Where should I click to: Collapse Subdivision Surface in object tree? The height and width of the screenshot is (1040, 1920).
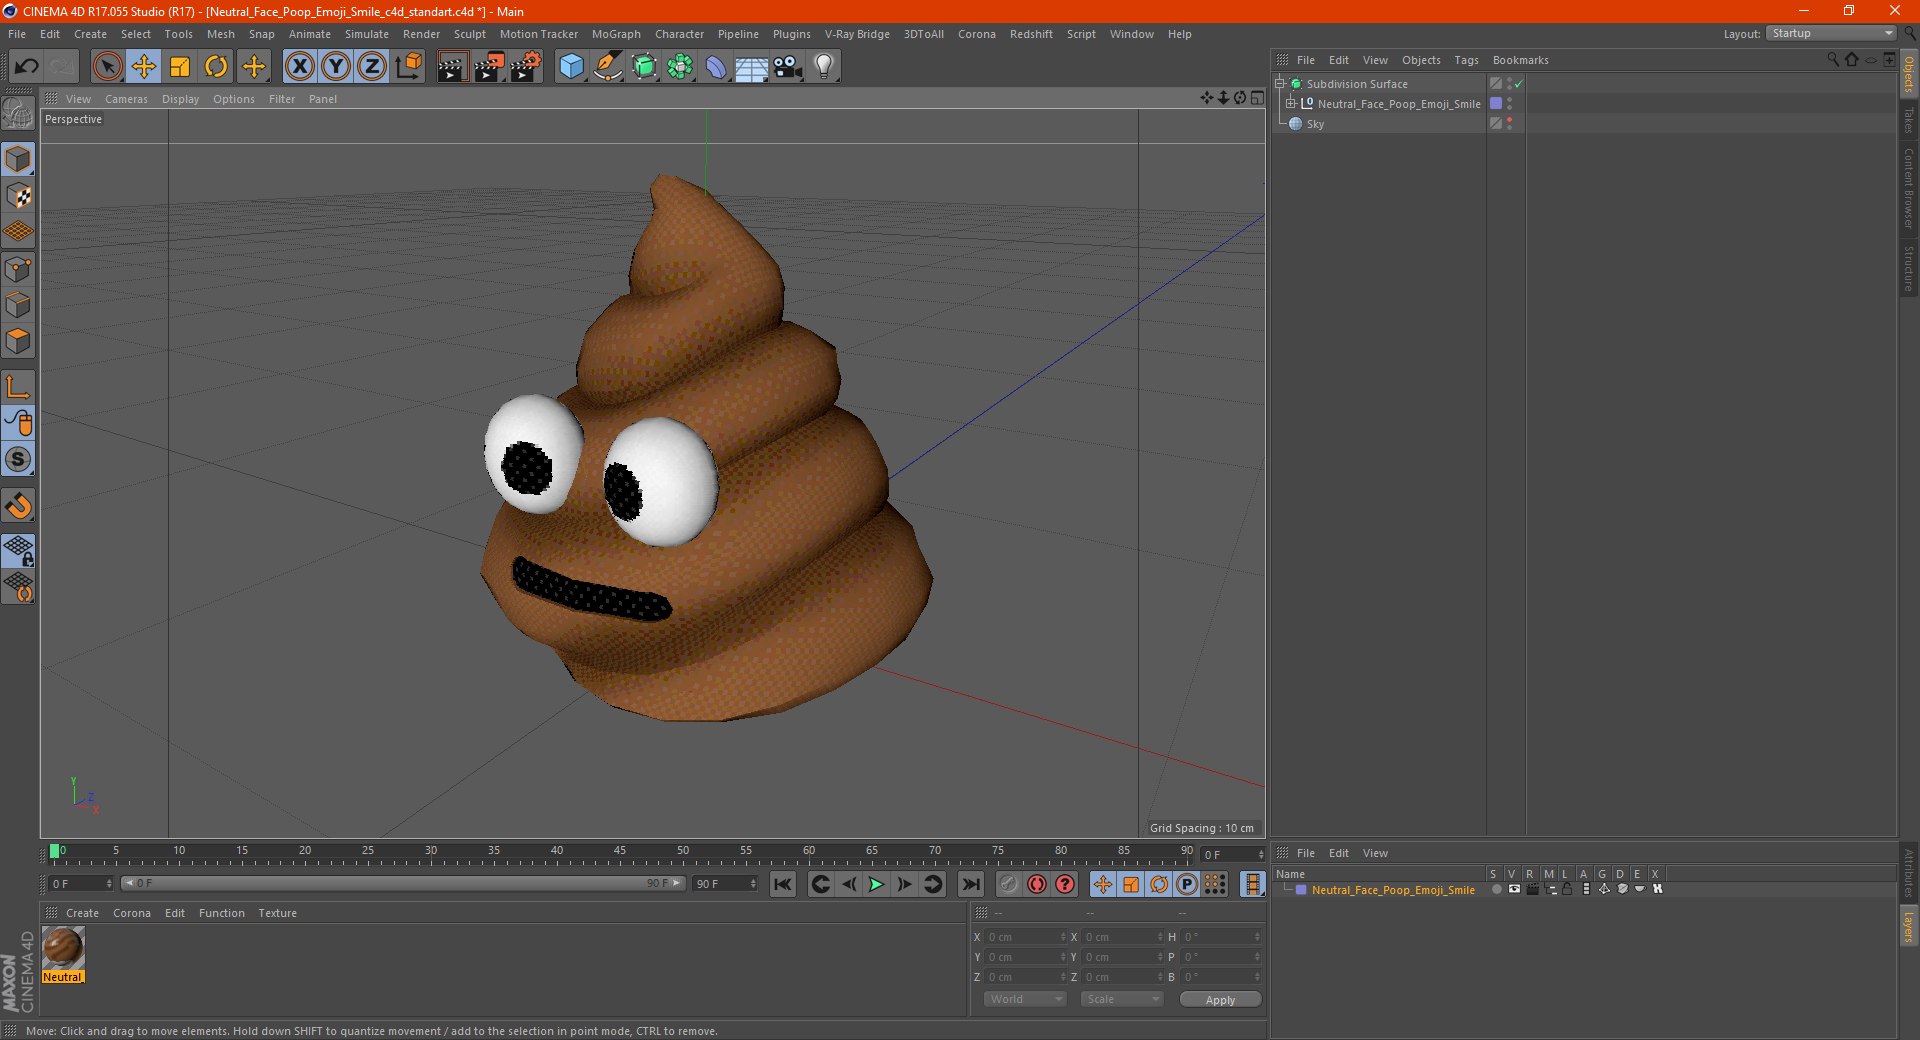pos(1279,84)
